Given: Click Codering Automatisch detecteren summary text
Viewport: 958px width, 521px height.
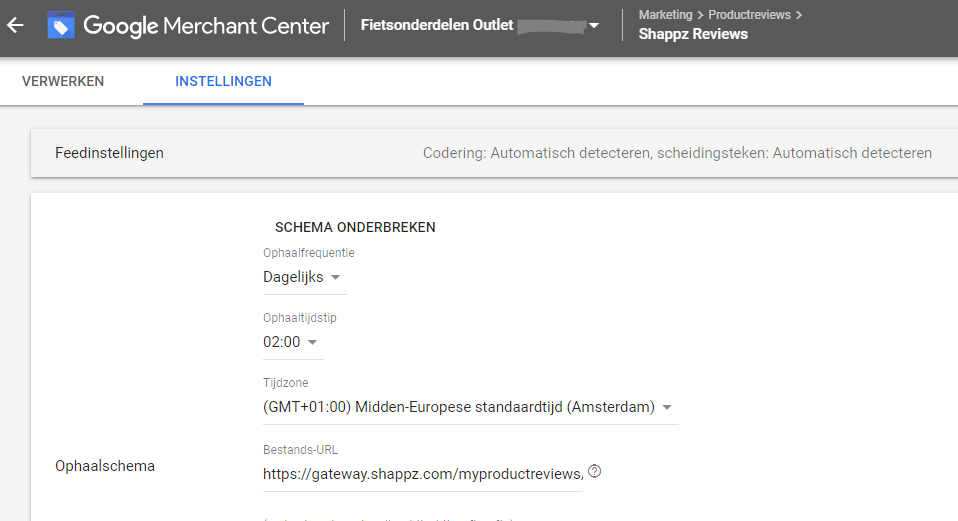Looking at the screenshot, I should coord(677,153).
